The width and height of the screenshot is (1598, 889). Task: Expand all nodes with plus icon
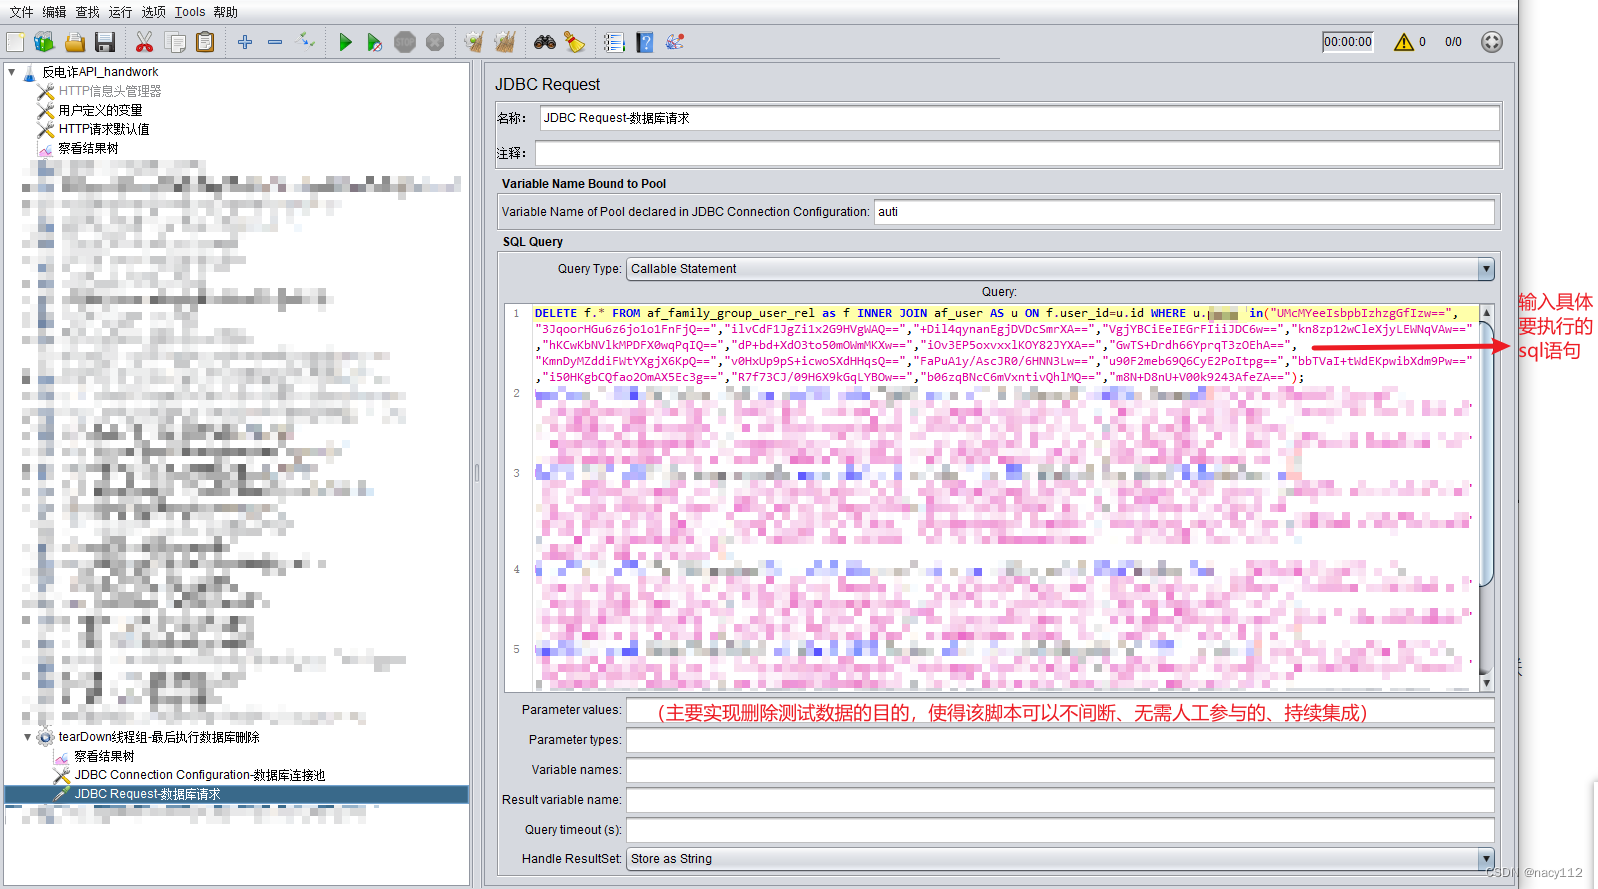pyautogui.click(x=245, y=42)
